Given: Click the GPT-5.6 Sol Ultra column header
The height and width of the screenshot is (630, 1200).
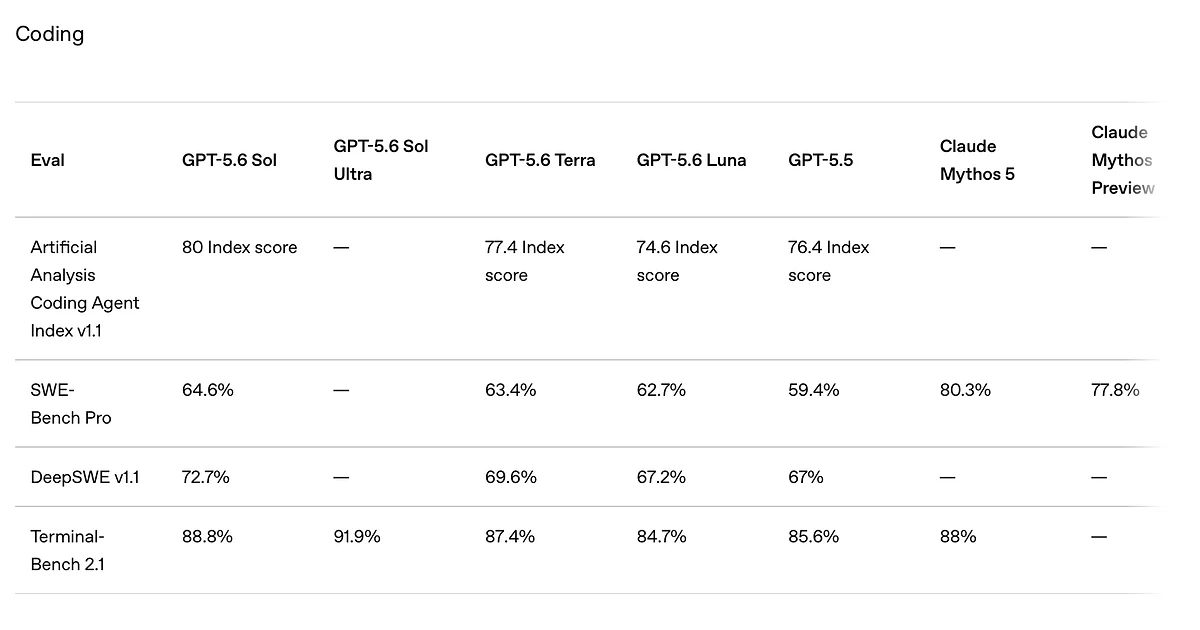Looking at the screenshot, I should point(381,160).
